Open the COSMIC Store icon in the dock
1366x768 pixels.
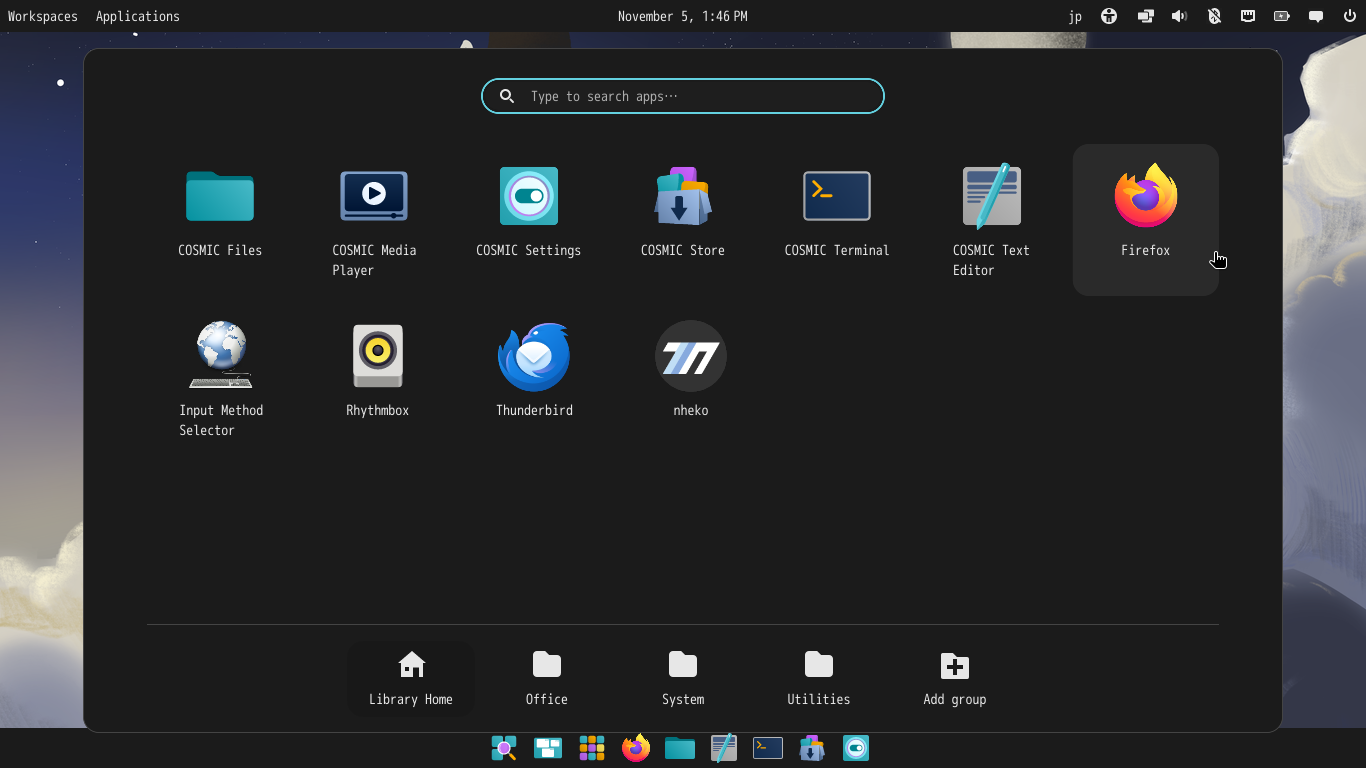pyautogui.click(x=812, y=748)
